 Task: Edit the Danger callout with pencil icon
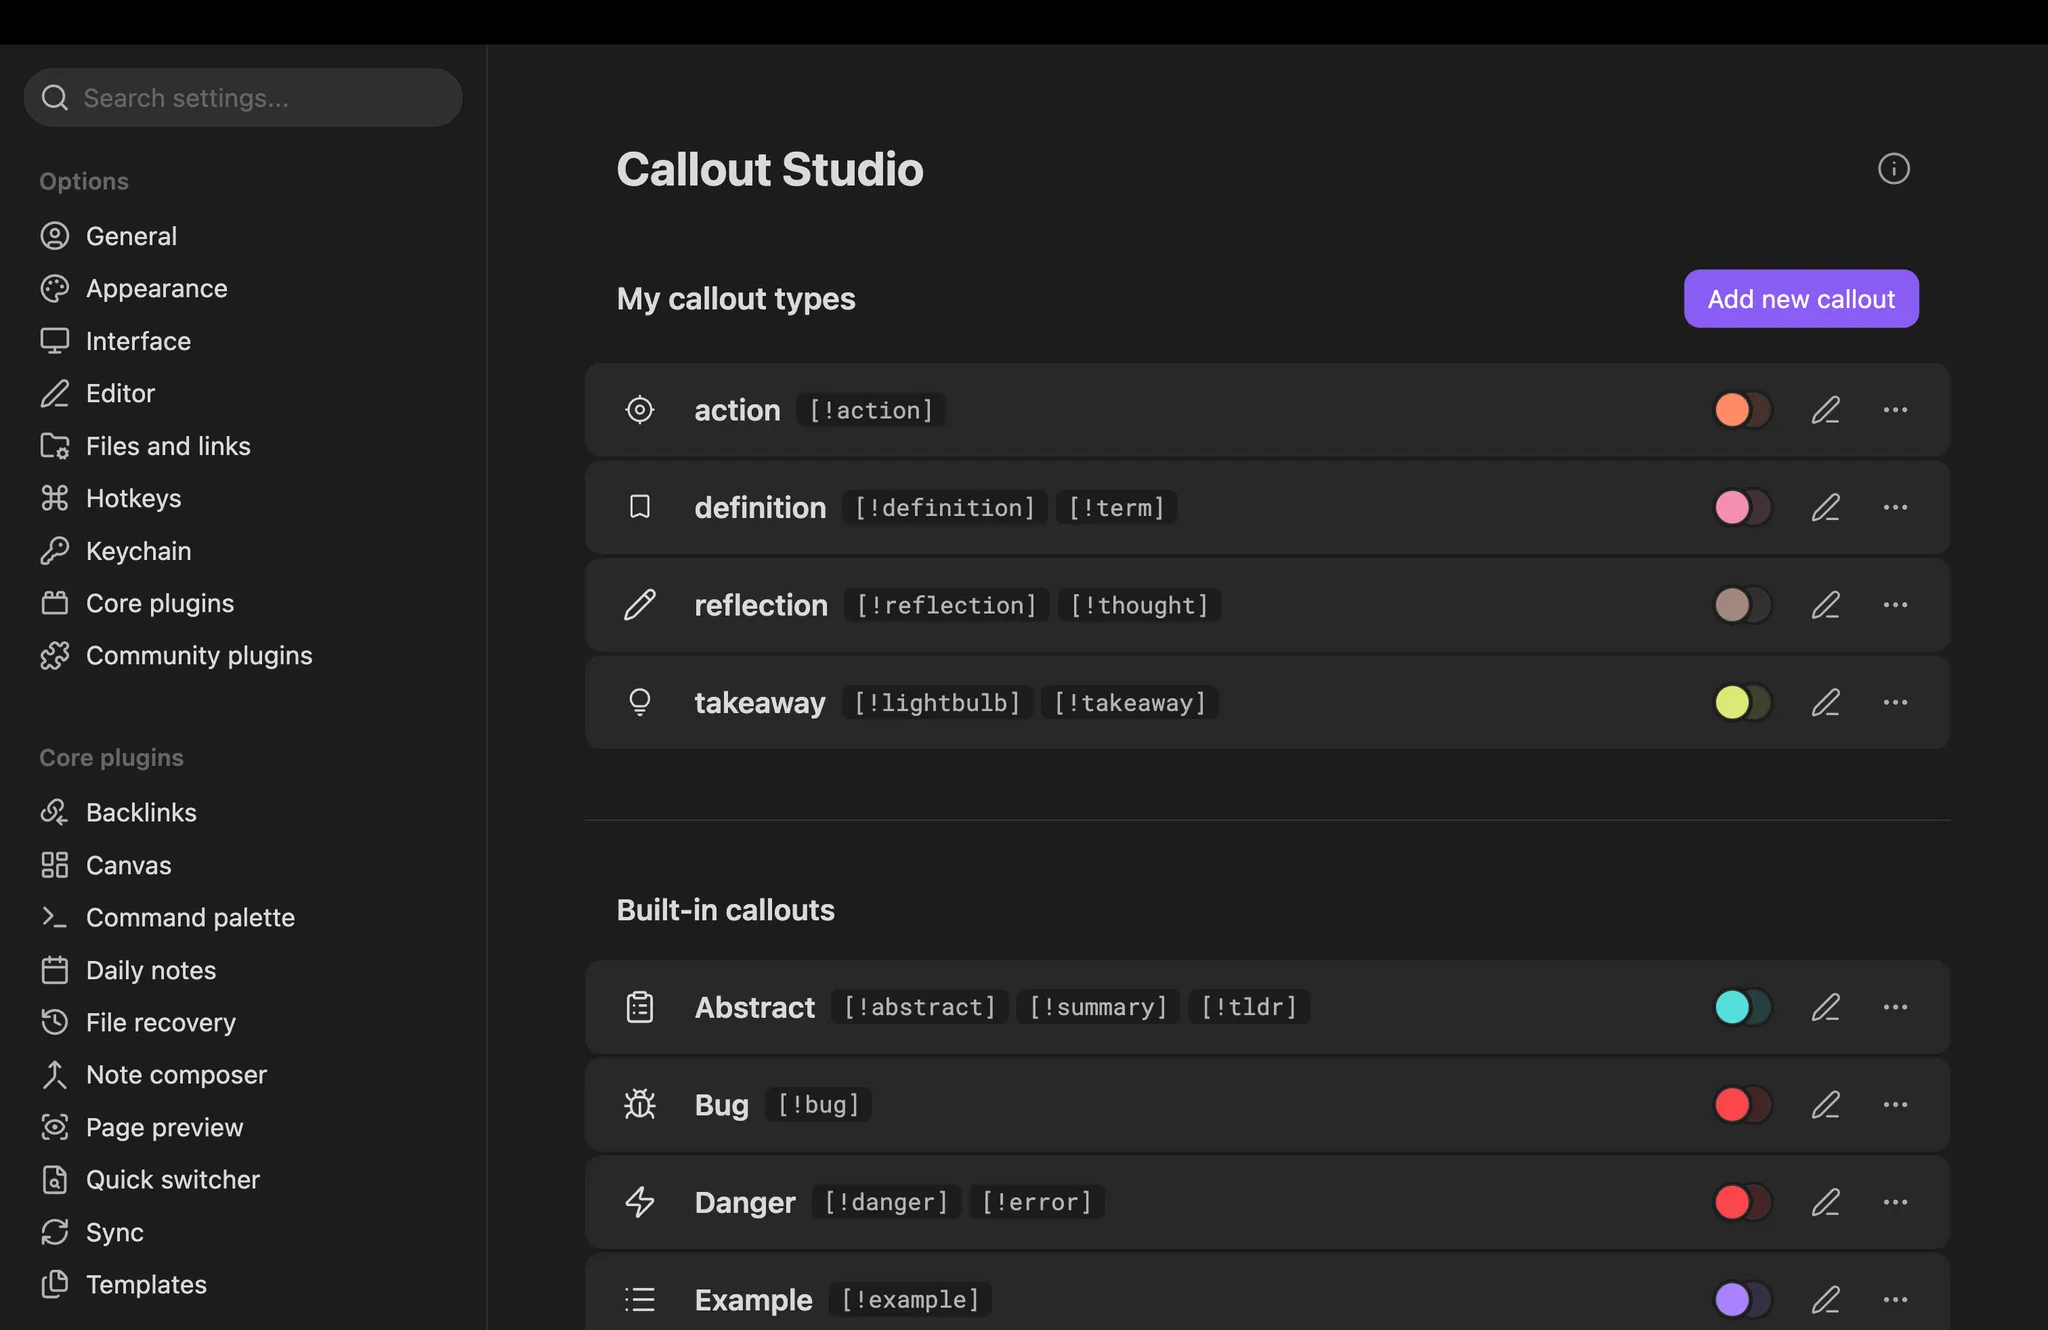pos(1826,1202)
